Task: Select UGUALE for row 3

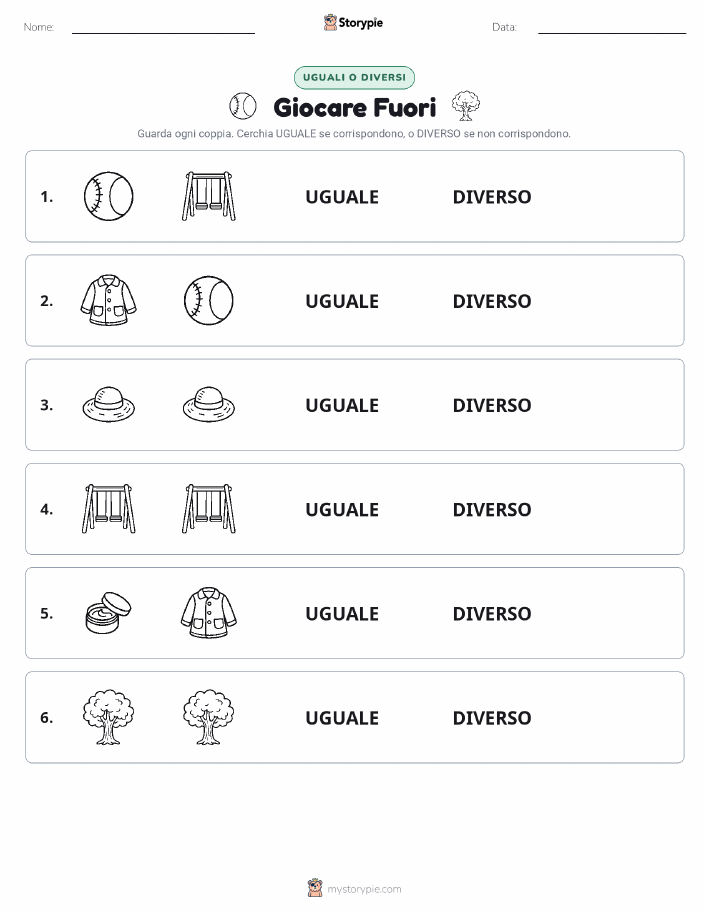Action: tap(342, 405)
